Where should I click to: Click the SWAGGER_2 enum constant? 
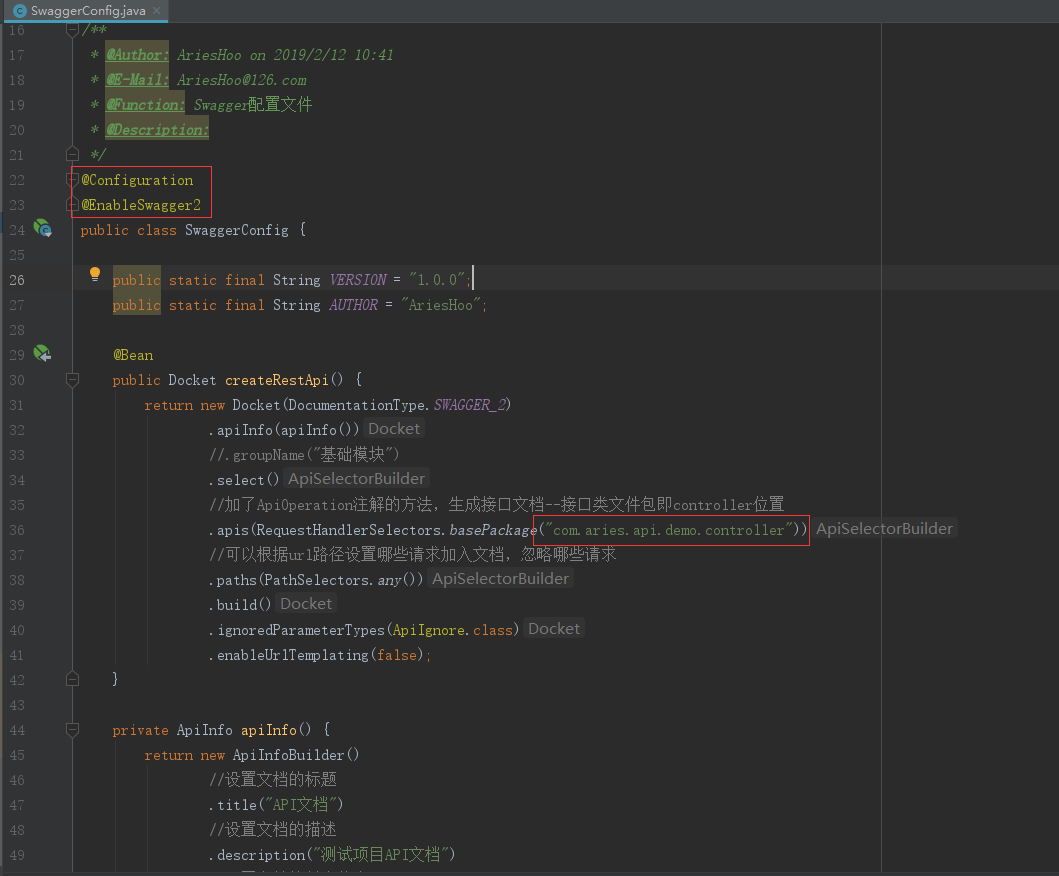469,405
